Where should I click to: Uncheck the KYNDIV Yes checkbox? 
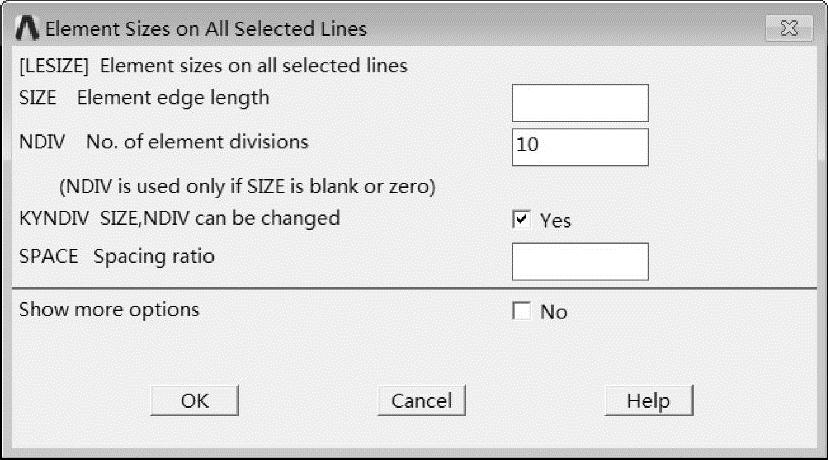coord(521,219)
